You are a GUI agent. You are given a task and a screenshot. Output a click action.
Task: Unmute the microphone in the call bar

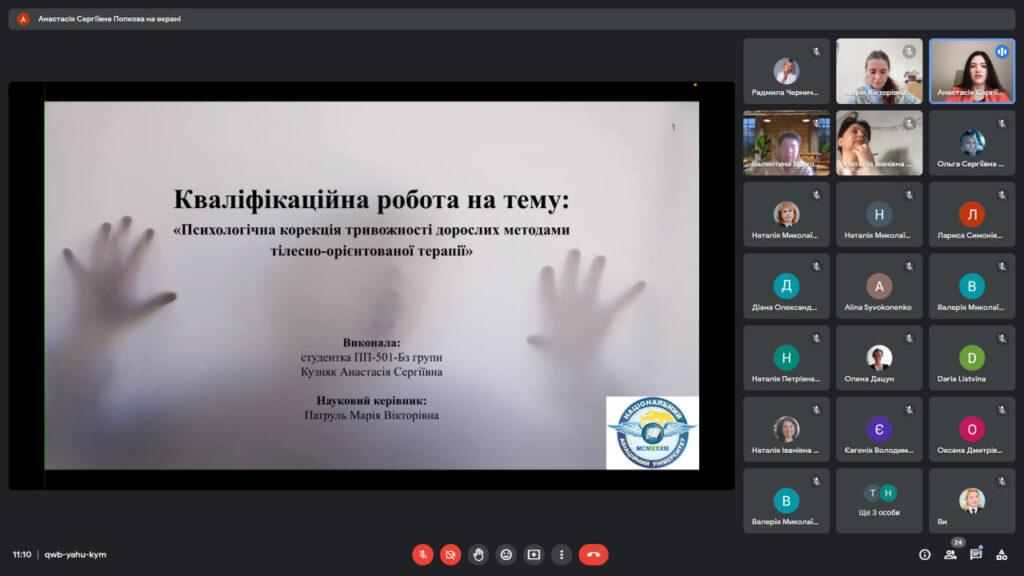(423, 554)
